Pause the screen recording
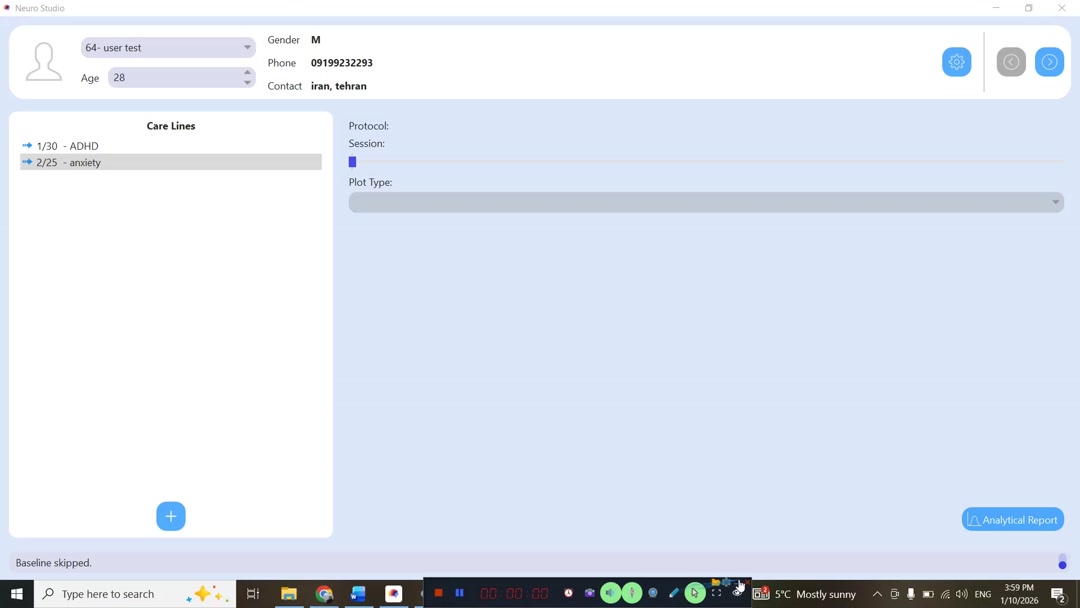The height and width of the screenshot is (608, 1080). click(x=459, y=593)
